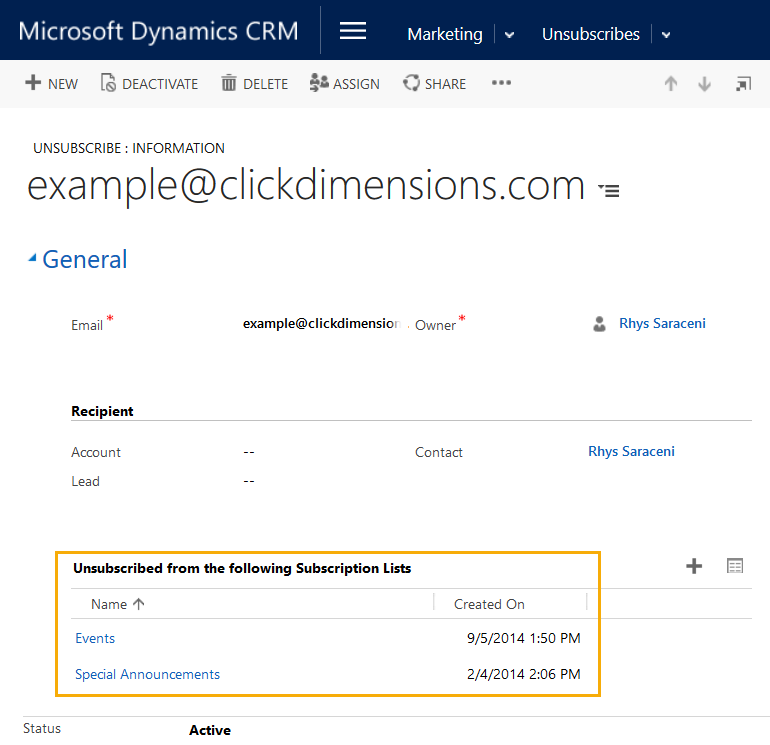Open the Events subscription list link
This screenshot has height=745, width=770.
tap(95, 638)
